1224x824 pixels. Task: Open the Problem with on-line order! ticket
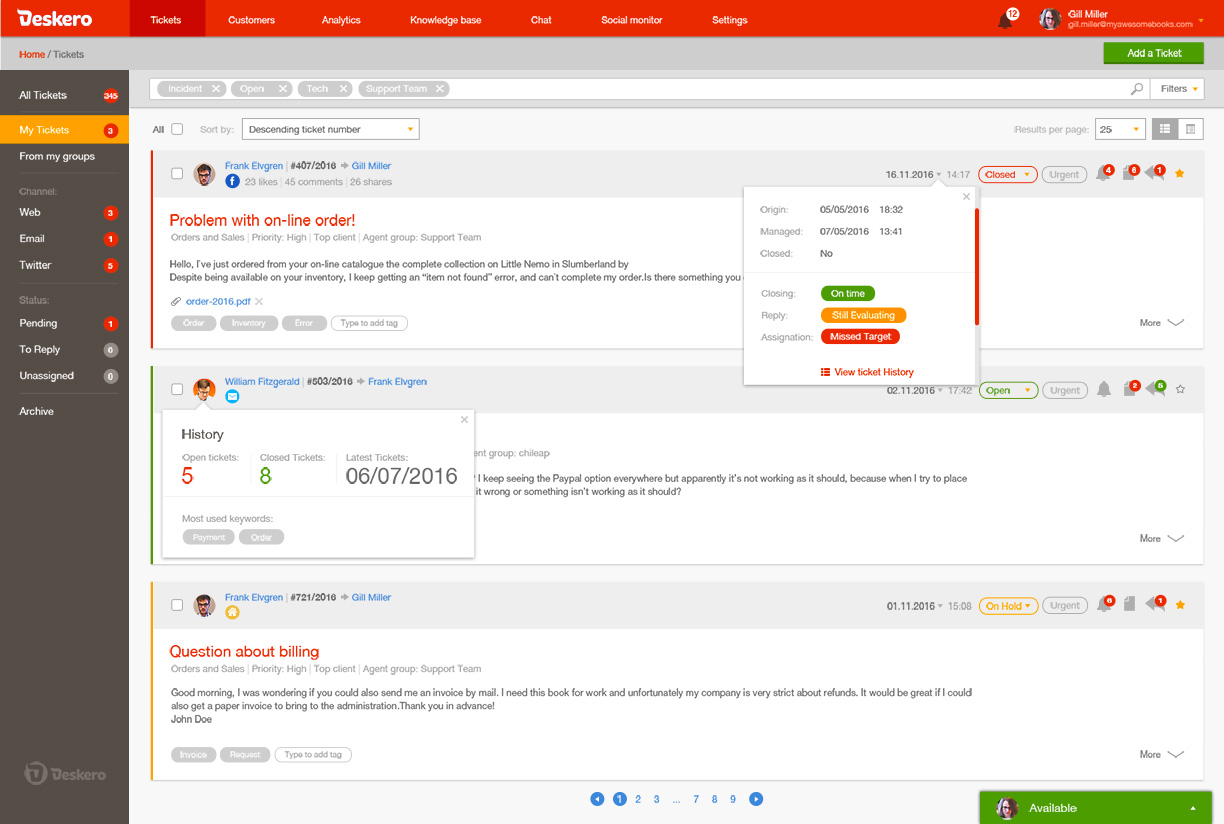click(x=262, y=220)
